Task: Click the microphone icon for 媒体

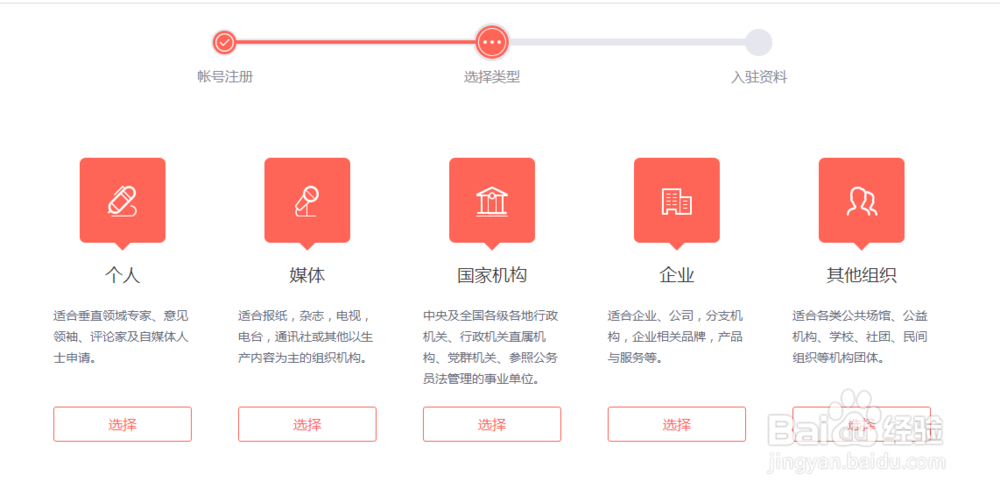Action: (x=307, y=201)
